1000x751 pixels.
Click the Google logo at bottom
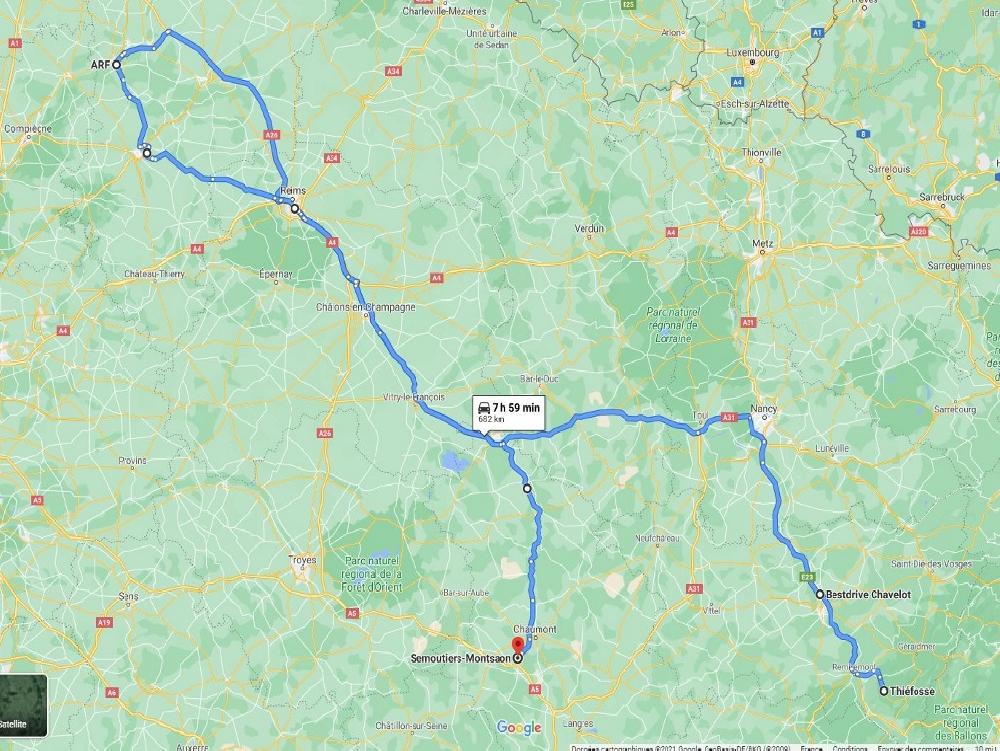518,727
